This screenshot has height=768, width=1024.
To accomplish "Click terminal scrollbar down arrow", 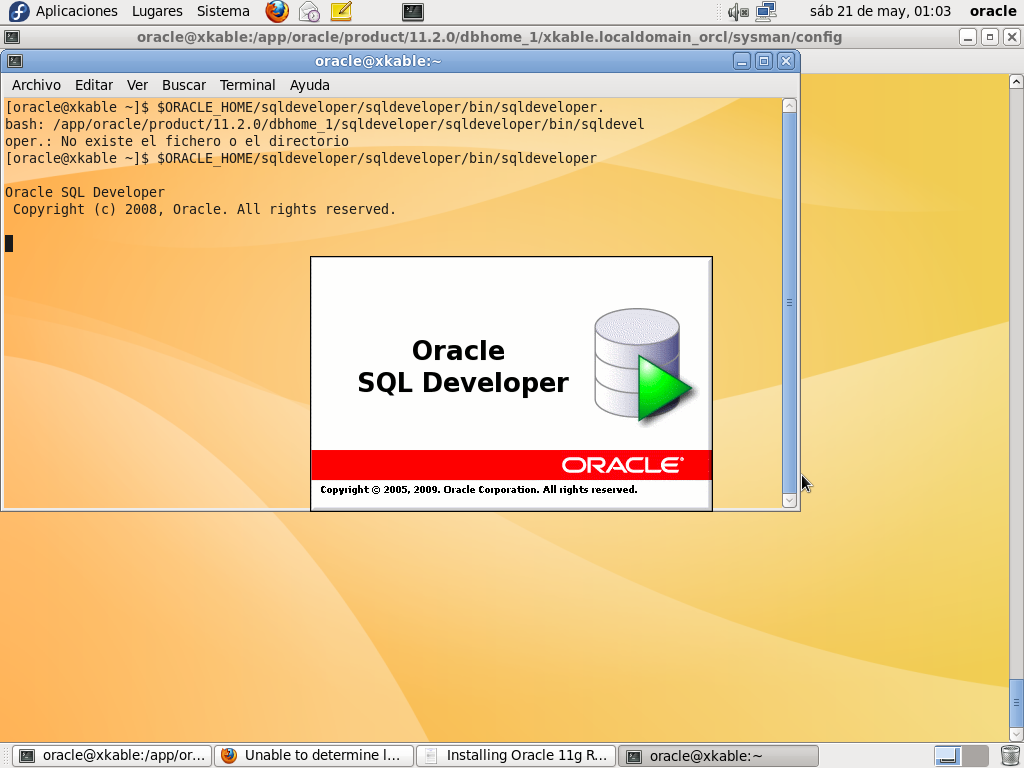I will (x=789, y=501).
